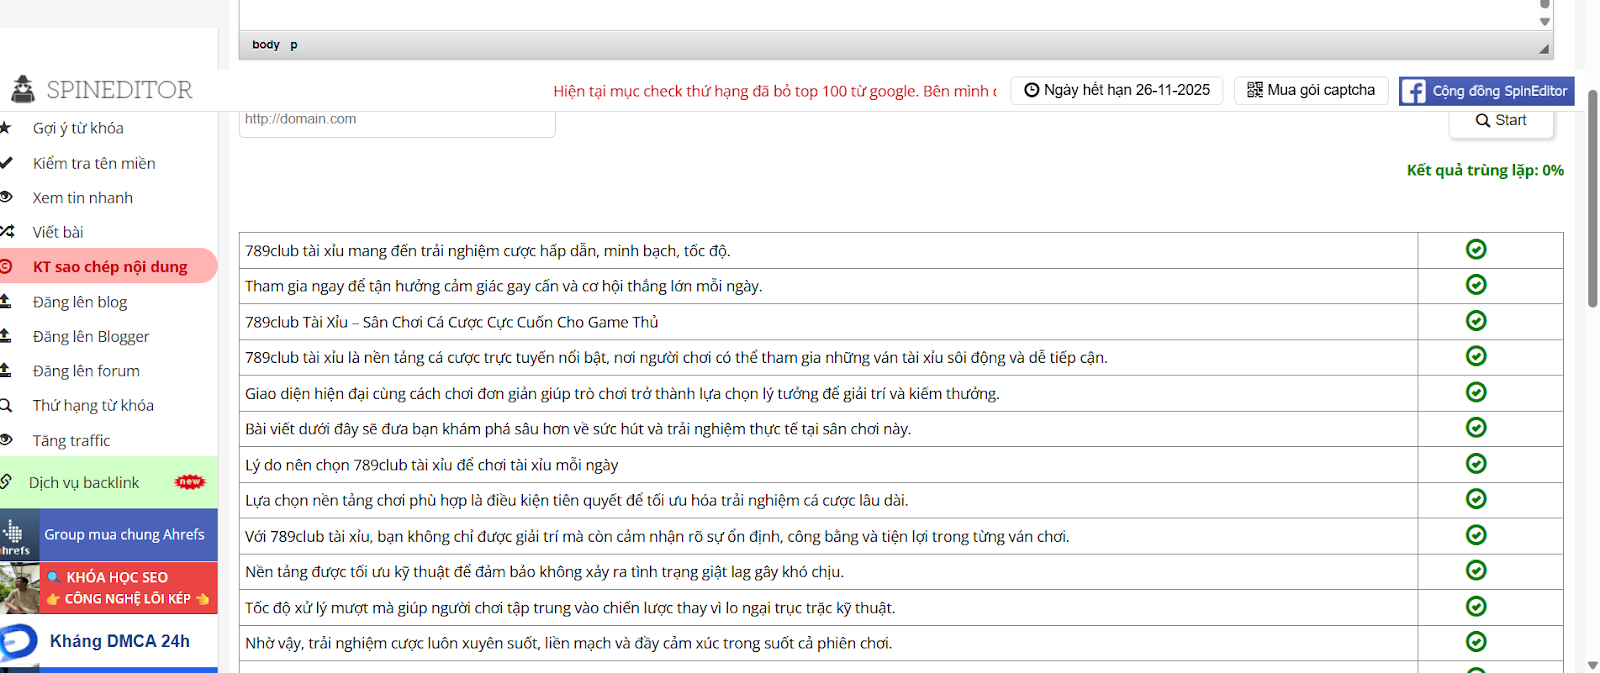Click Group mua chung Ahrefs banner
Screen dimensions: 1600x673
109,535
